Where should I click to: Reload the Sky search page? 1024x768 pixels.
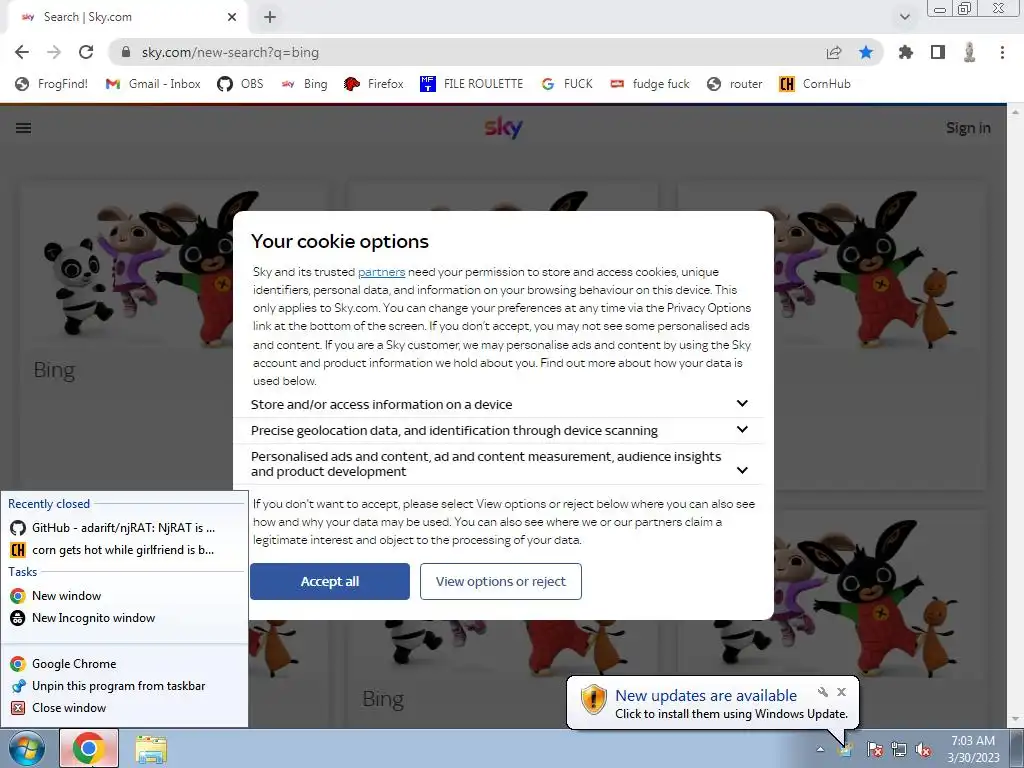tap(86, 52)
